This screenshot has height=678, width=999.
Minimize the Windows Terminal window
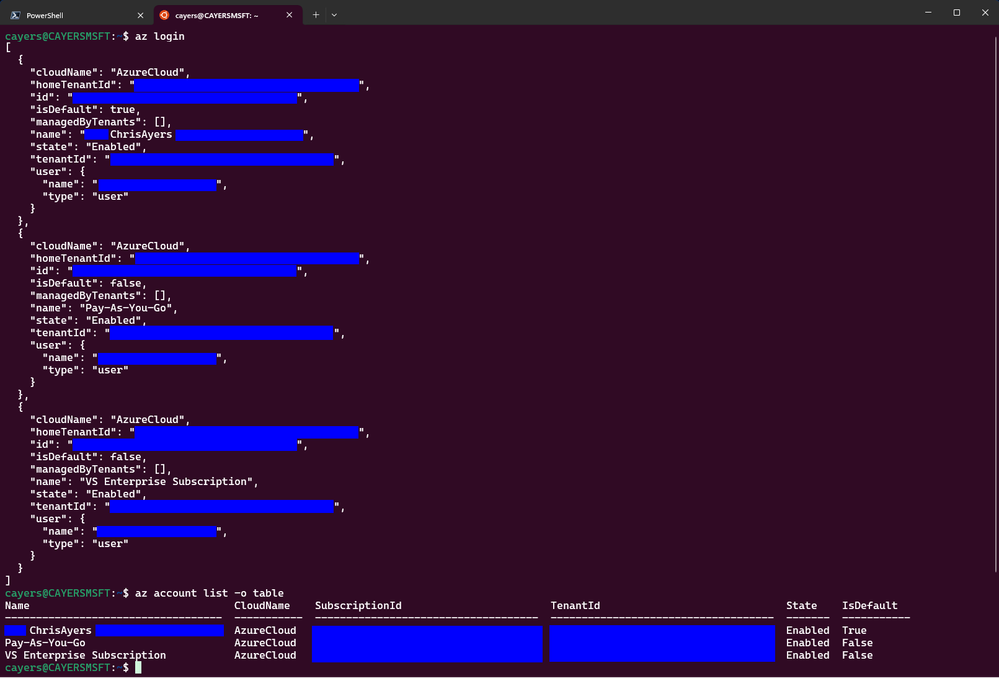pyautogui.click(x=928, y=12)
